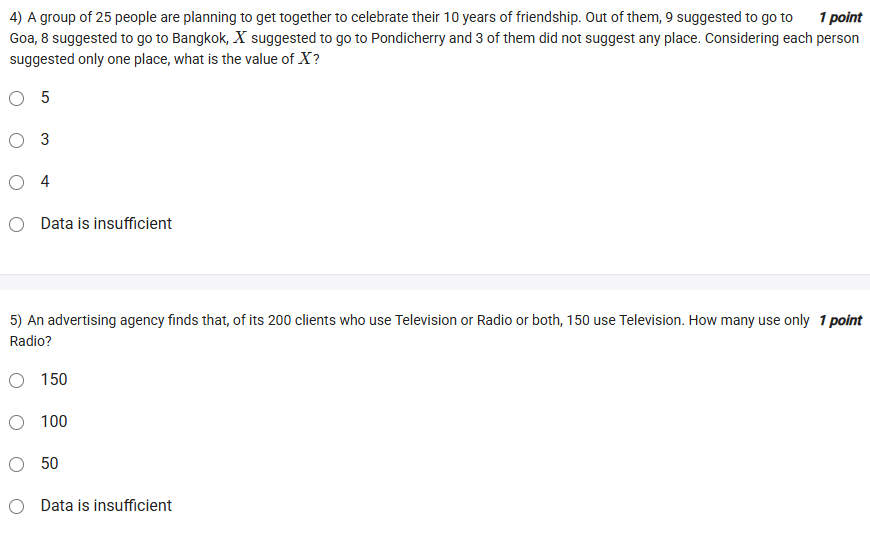Click the question number '5)' text

coord(16,320)
